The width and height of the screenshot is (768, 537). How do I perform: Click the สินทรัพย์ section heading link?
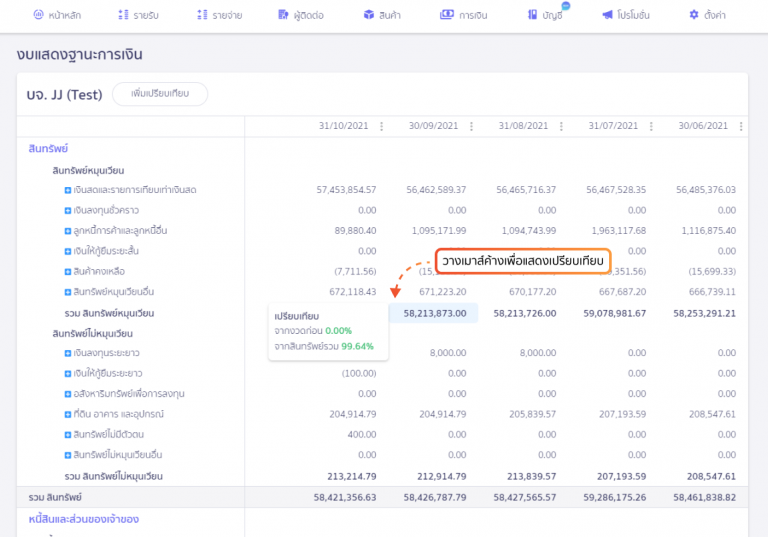[48, 149]
